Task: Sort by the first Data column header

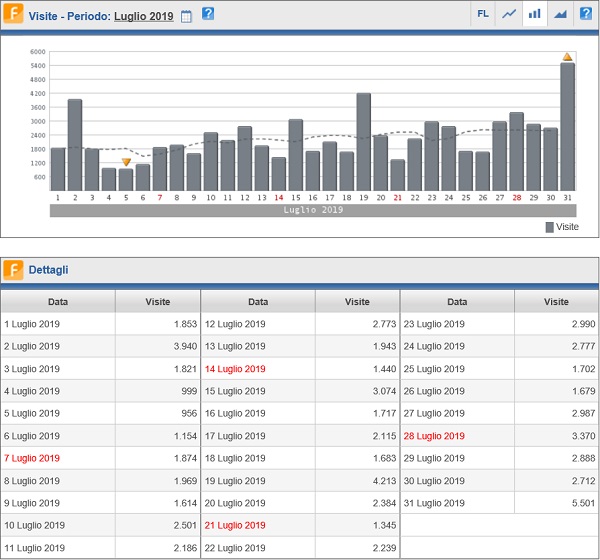Action: tap(58, 301)
